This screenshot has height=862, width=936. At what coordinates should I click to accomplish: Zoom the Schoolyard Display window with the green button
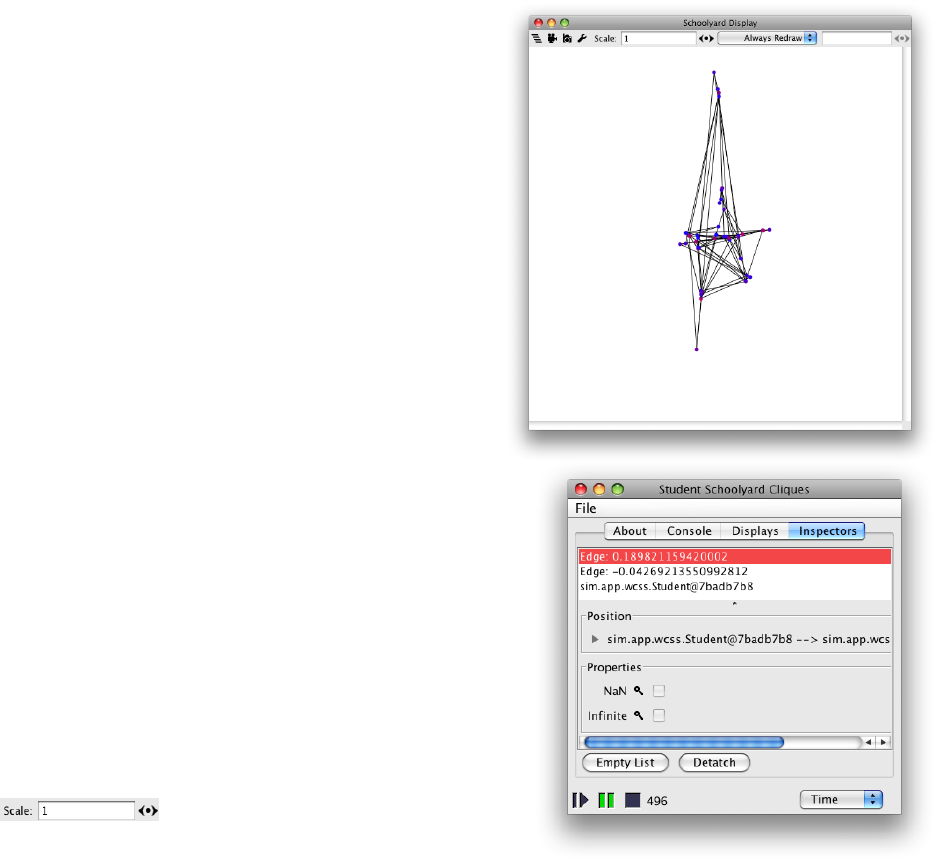(565, 23)
